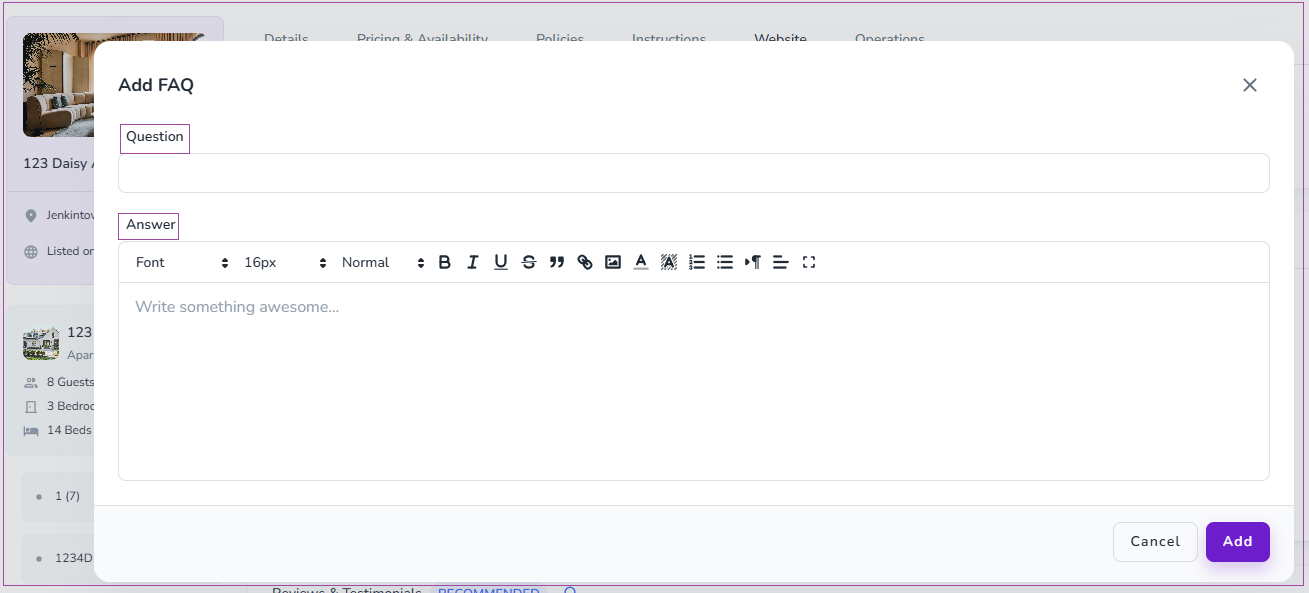Click into the Answer text area
Viewport: 1309px width, 593px height.
694,381
